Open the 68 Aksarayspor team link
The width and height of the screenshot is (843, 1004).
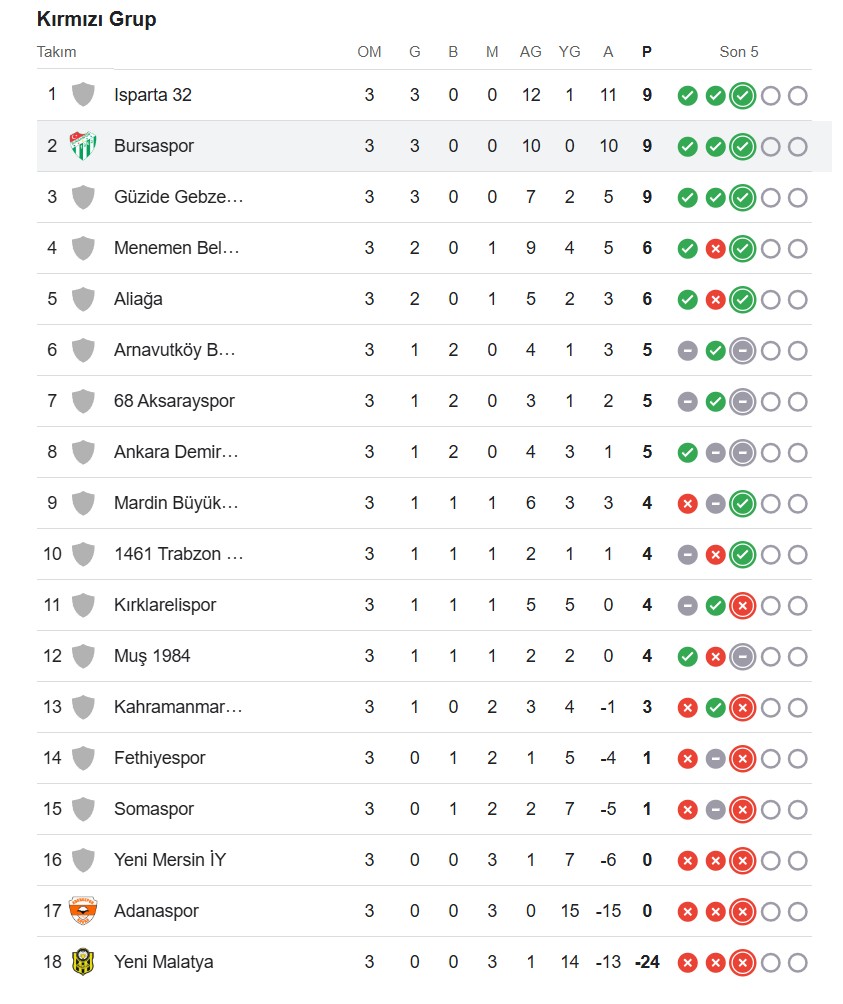tap(174, 401)
